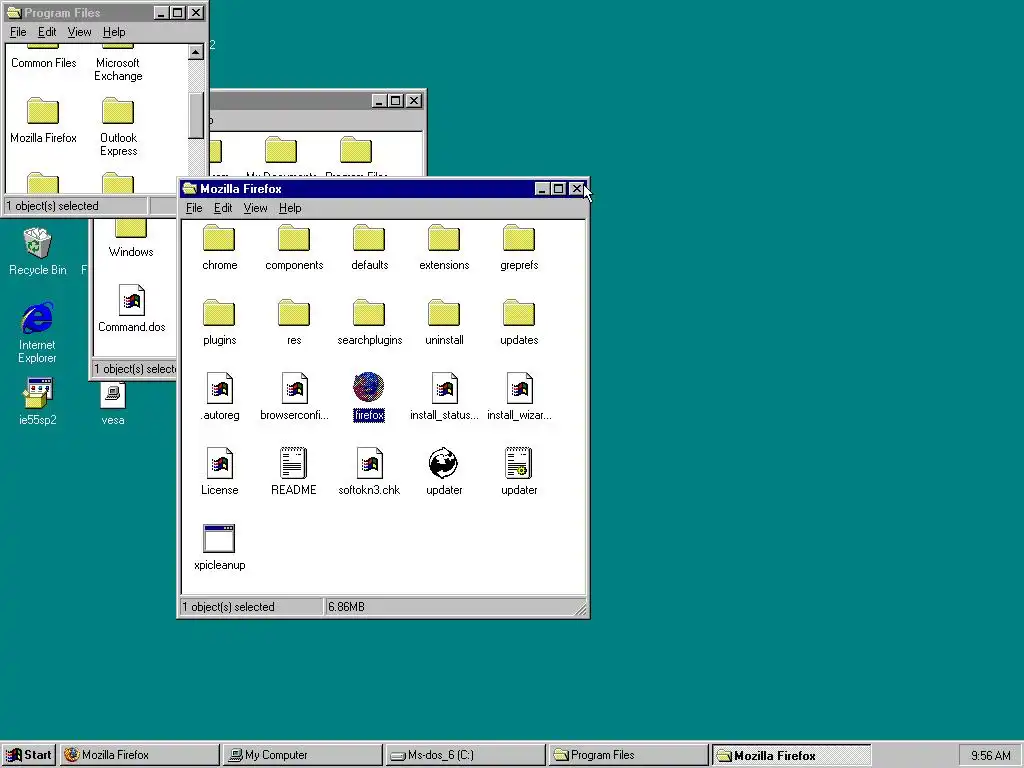Open the Start menu
Screen dimensions: 1024x768
click(29, 755)
